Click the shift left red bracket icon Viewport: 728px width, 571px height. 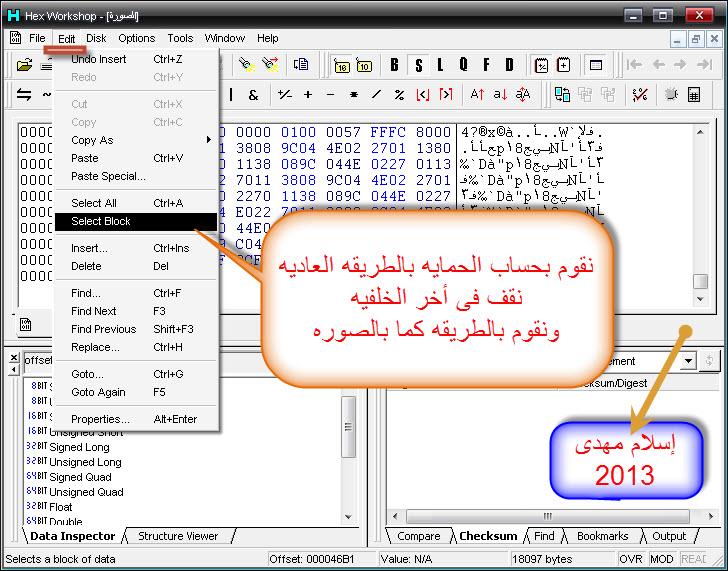pyautogui.click(x=422, y=95)
